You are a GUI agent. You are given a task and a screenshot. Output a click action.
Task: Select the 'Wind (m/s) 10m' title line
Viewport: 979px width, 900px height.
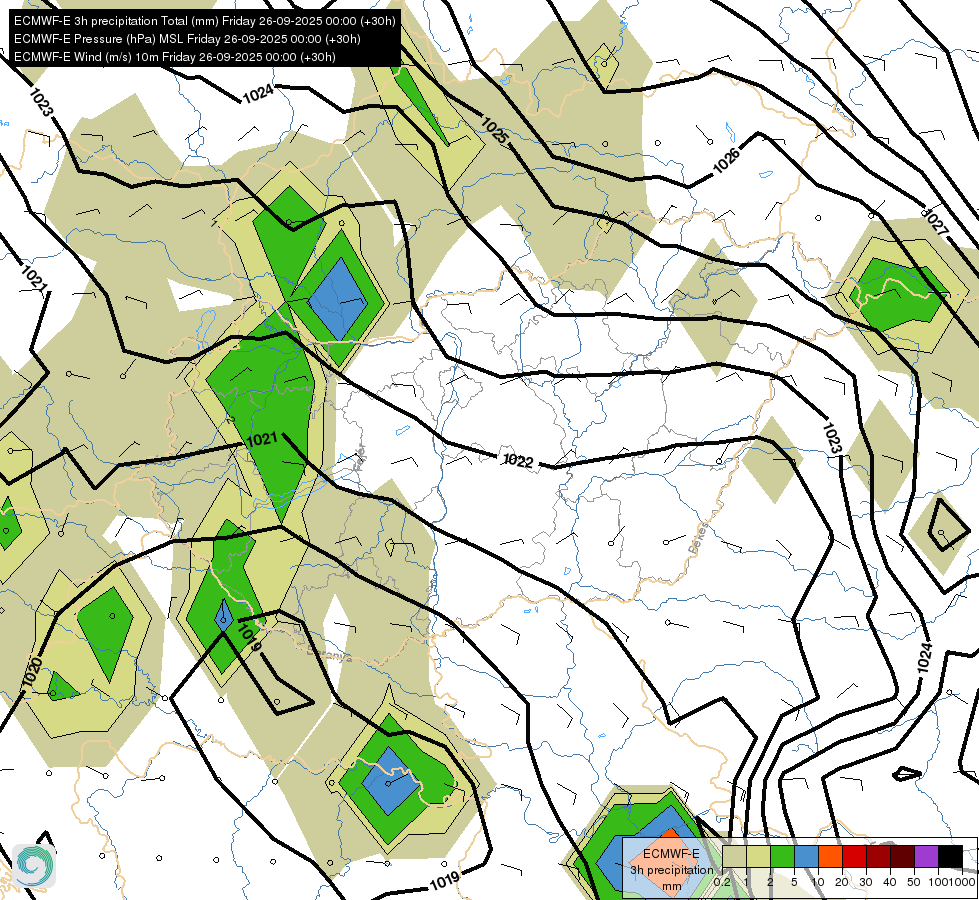pos(175,57)
